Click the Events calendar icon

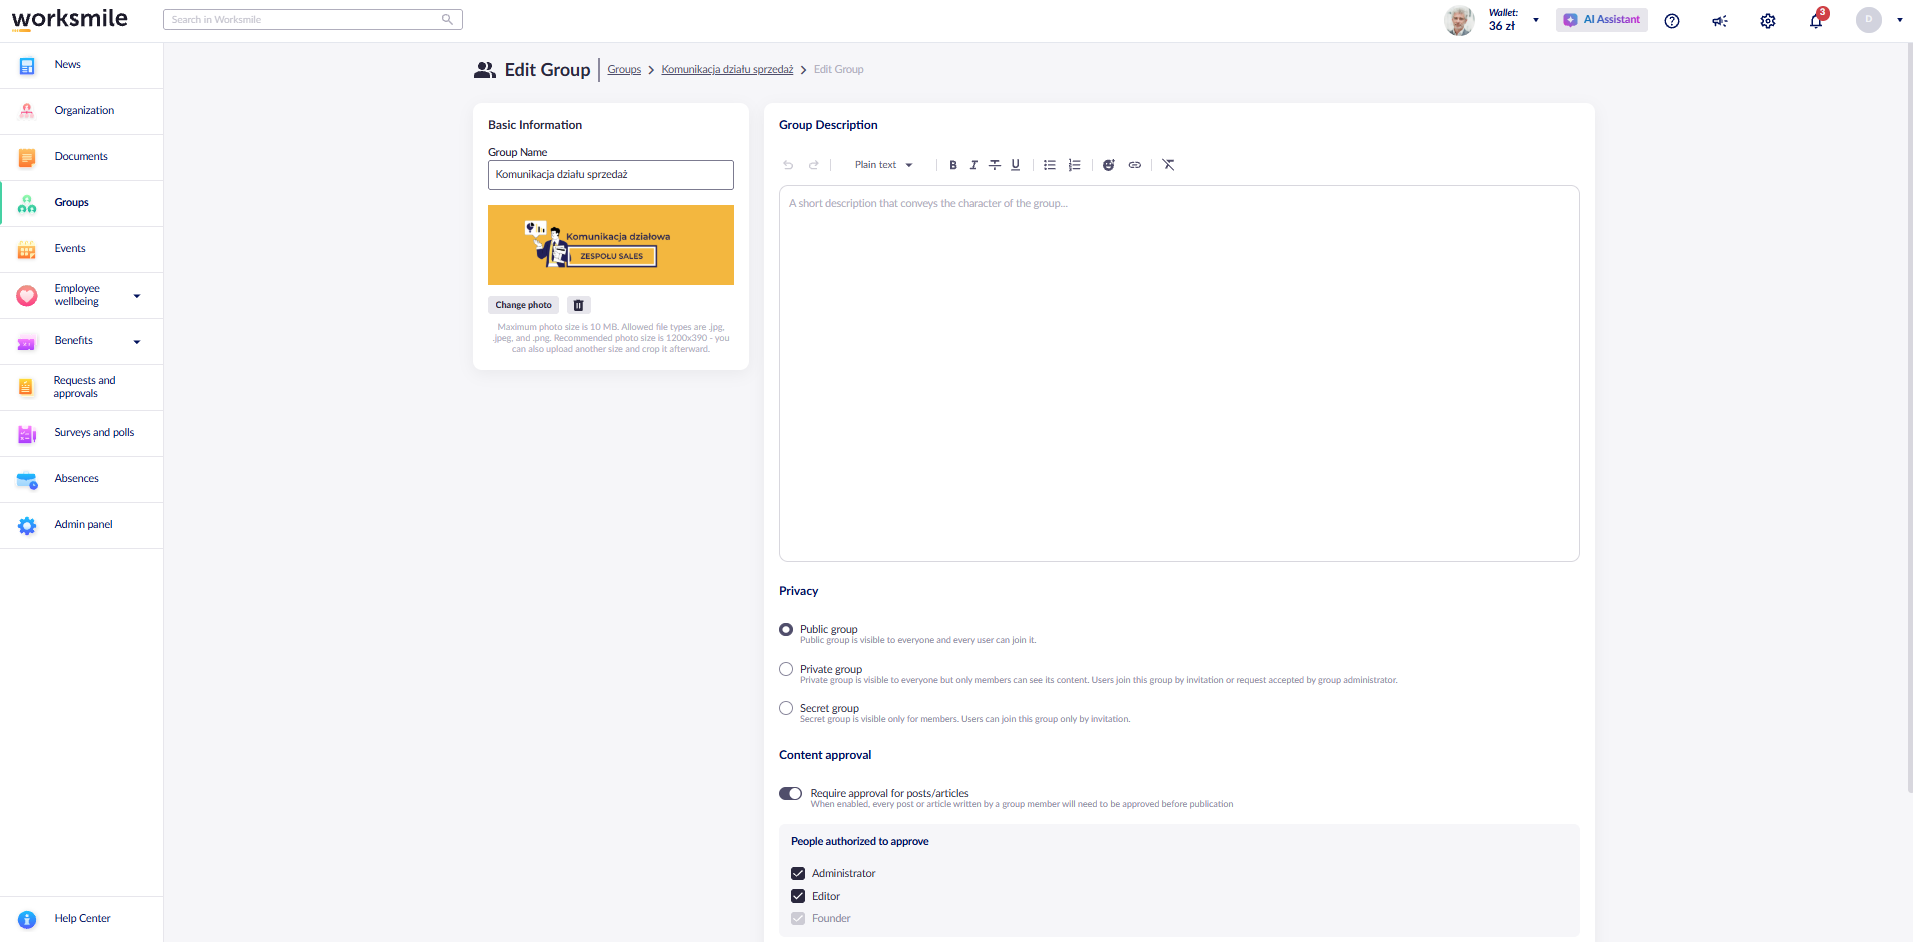click(x=27, y=250)
